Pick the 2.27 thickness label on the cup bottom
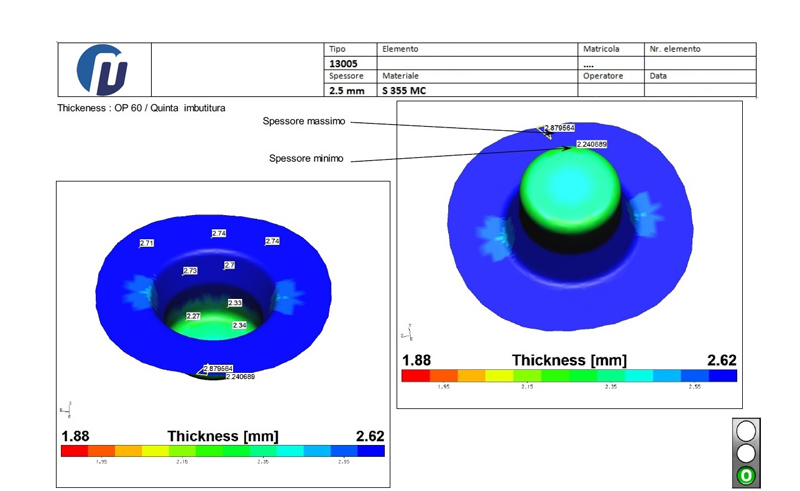 coord(194,316)
